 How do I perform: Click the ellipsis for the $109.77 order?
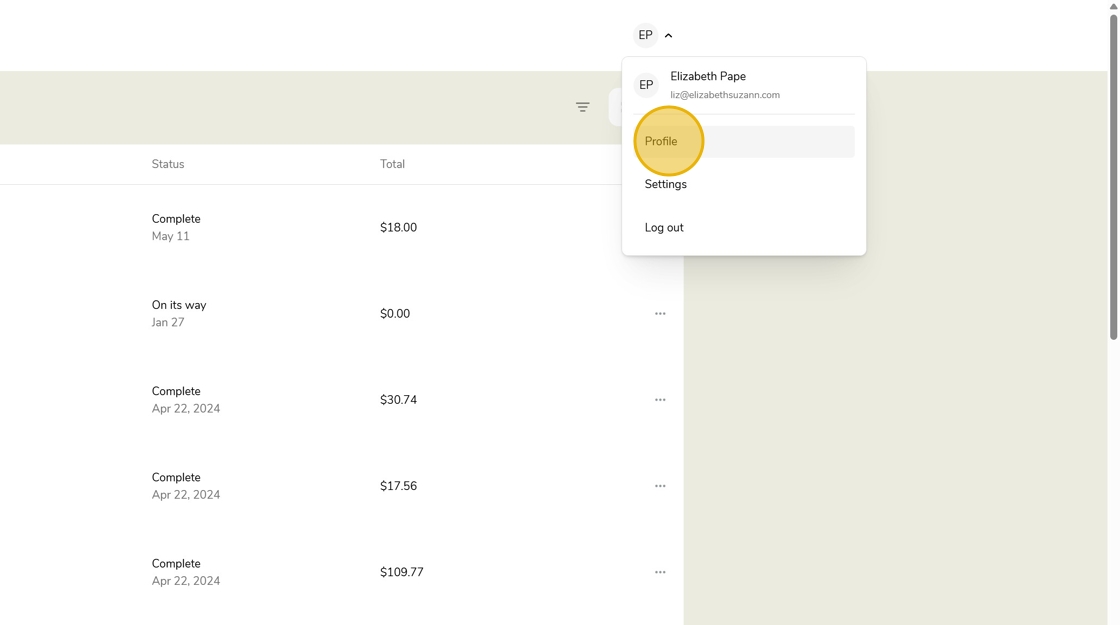tap(660, 572)
